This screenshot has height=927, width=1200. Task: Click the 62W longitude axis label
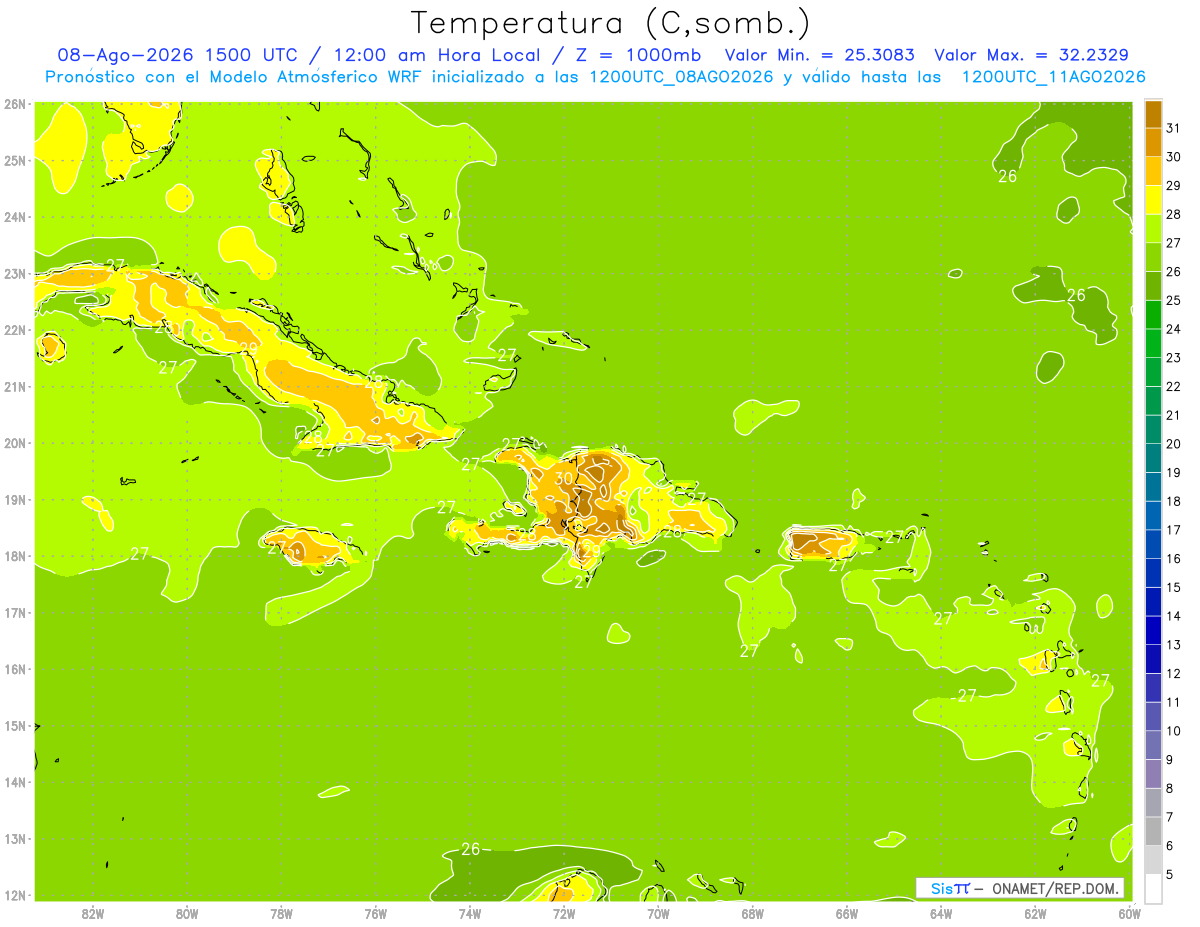1035,912
